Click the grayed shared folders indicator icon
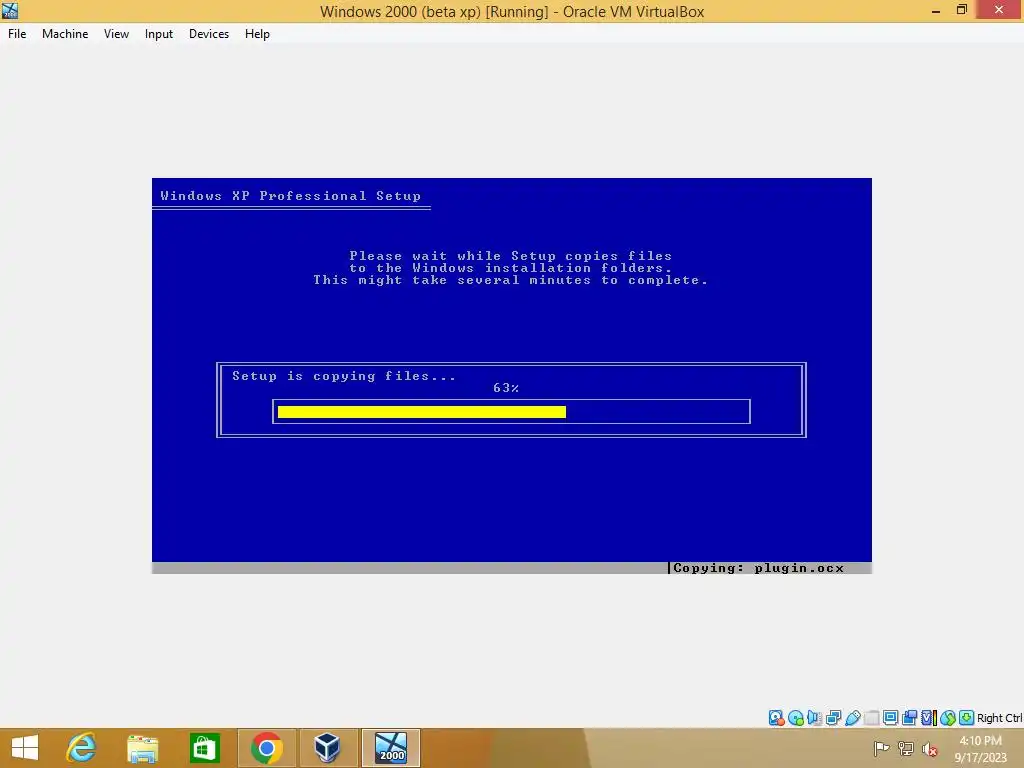 coord(872,718)
